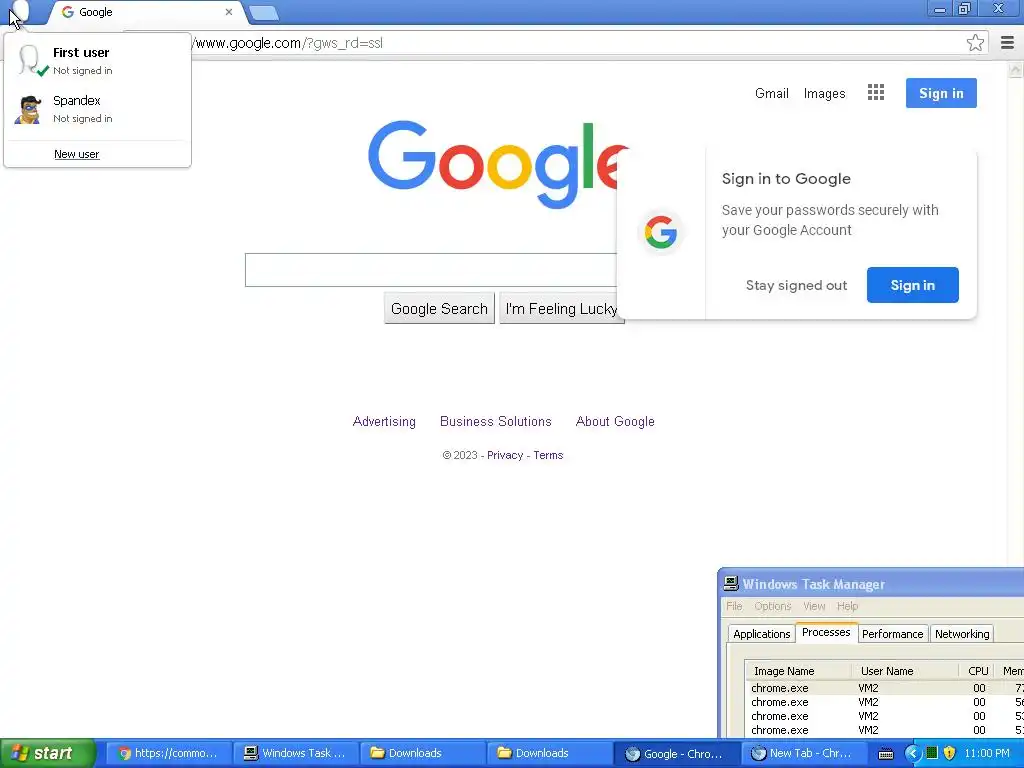Choose Stay signed out
Viewport: 1024px width, 768px height.
796,285
